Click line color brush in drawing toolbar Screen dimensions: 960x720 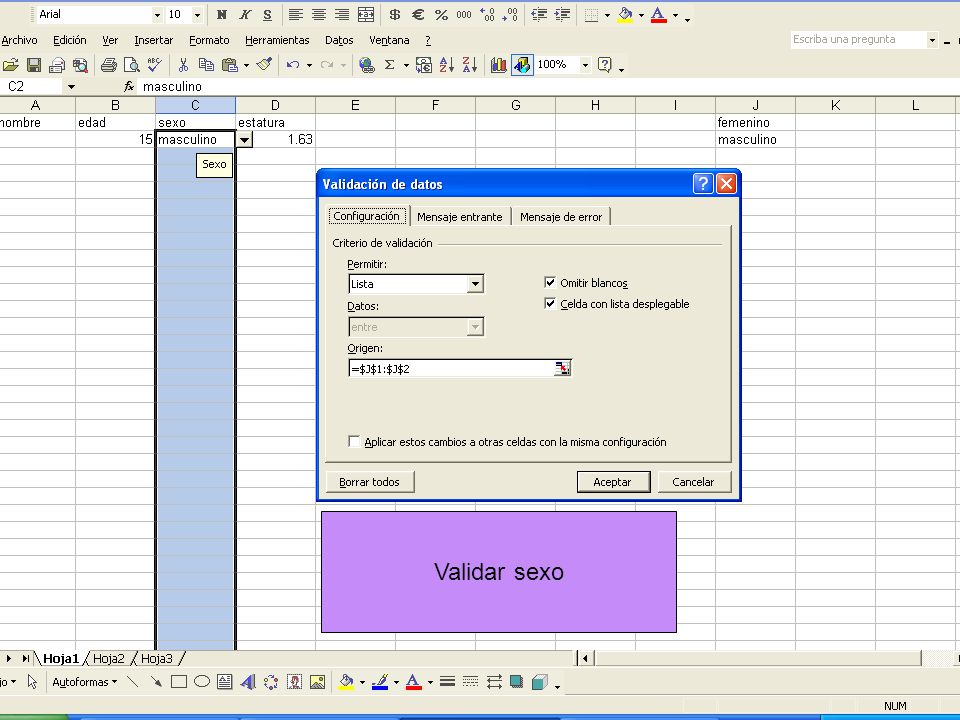(x=380, y=682)
